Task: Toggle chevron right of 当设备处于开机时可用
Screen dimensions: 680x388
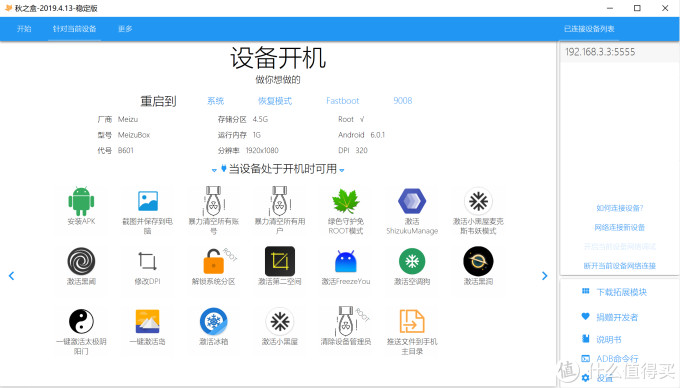Action: pos(342,170)
